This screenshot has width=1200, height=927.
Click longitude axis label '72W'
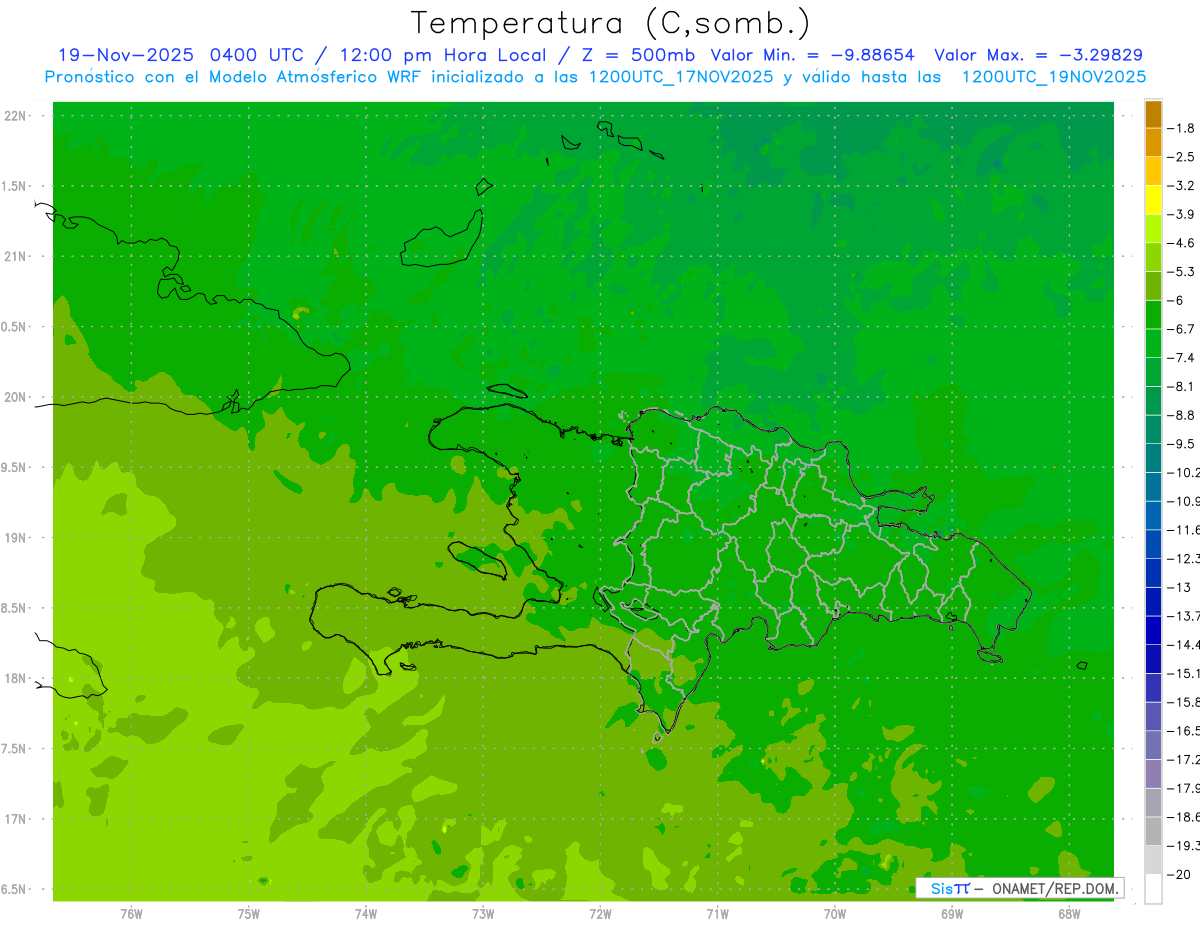coord(600,914)
